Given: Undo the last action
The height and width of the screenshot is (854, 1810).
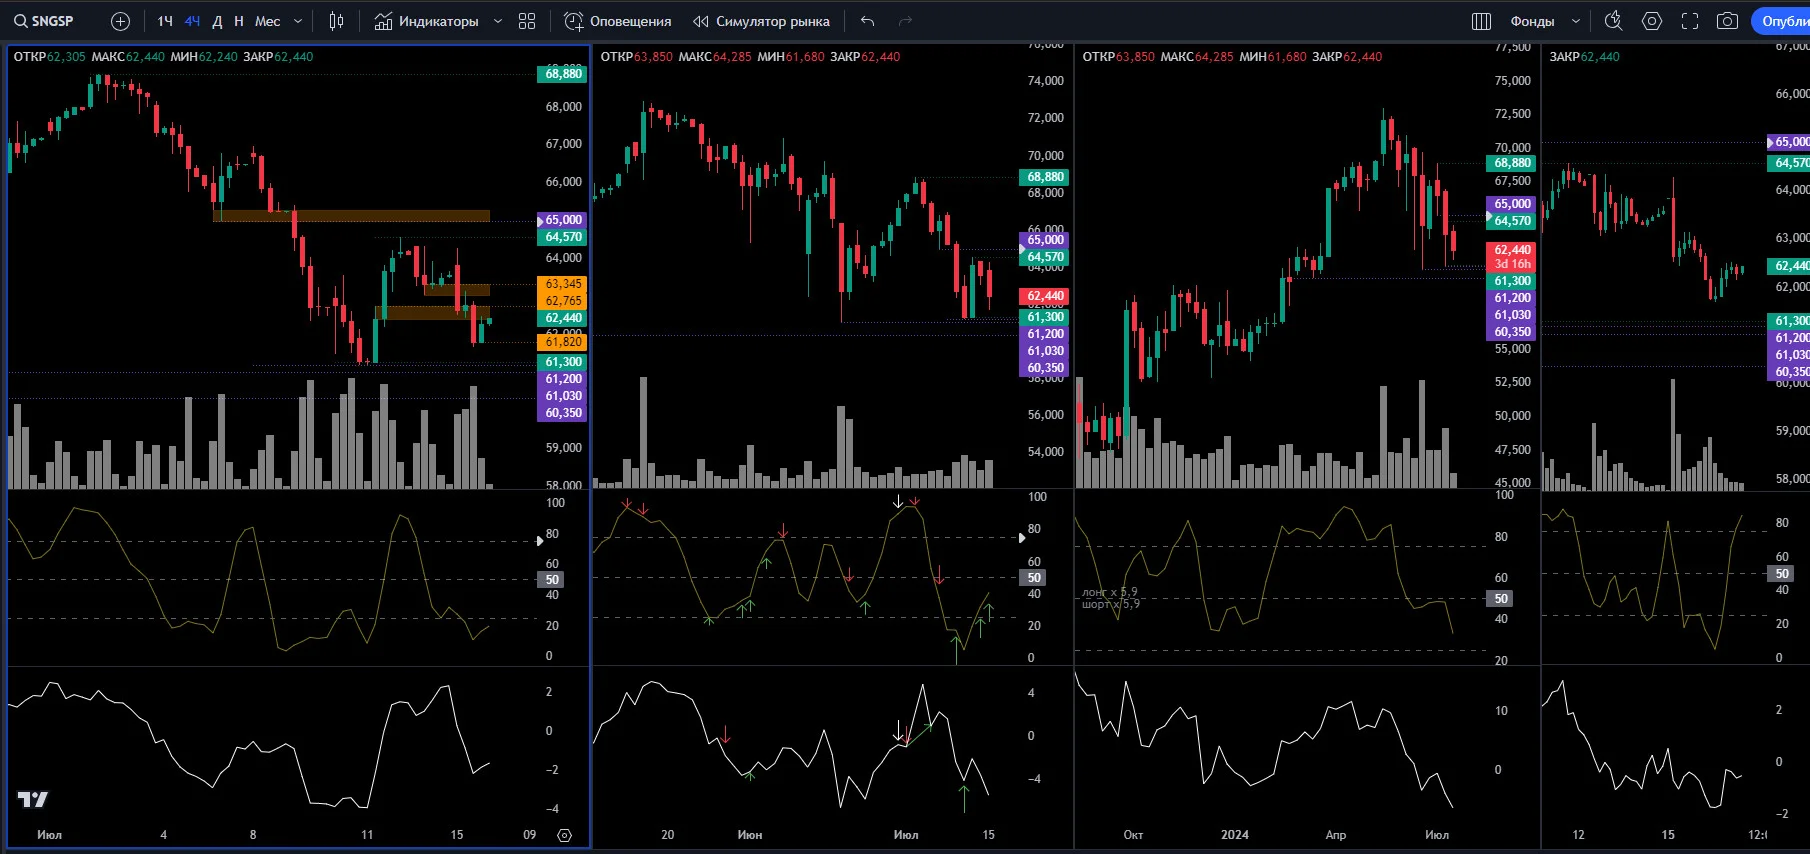Looking at the screenshot, I should coord(867,21).
